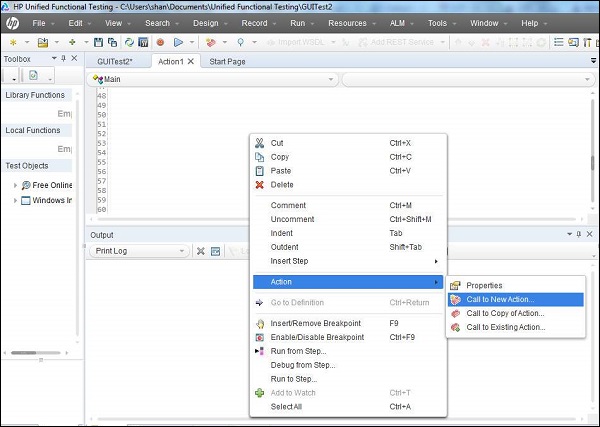Click the Call to Existing Action icon
The width and height of the screenshot is (600, 427).
coord(456,327)
